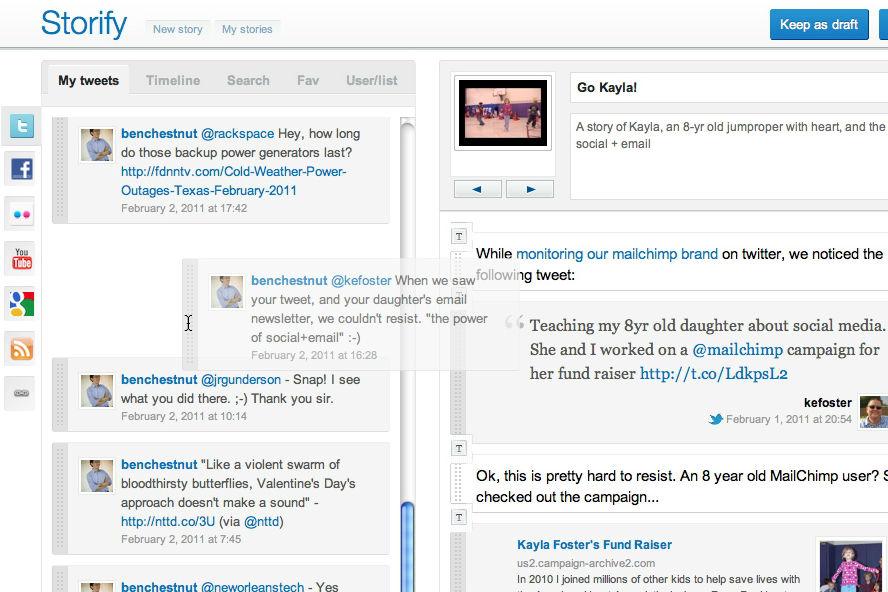Click the kefoster username in quoted tweet
Screen dimensions: 888x592
point(827,403)
